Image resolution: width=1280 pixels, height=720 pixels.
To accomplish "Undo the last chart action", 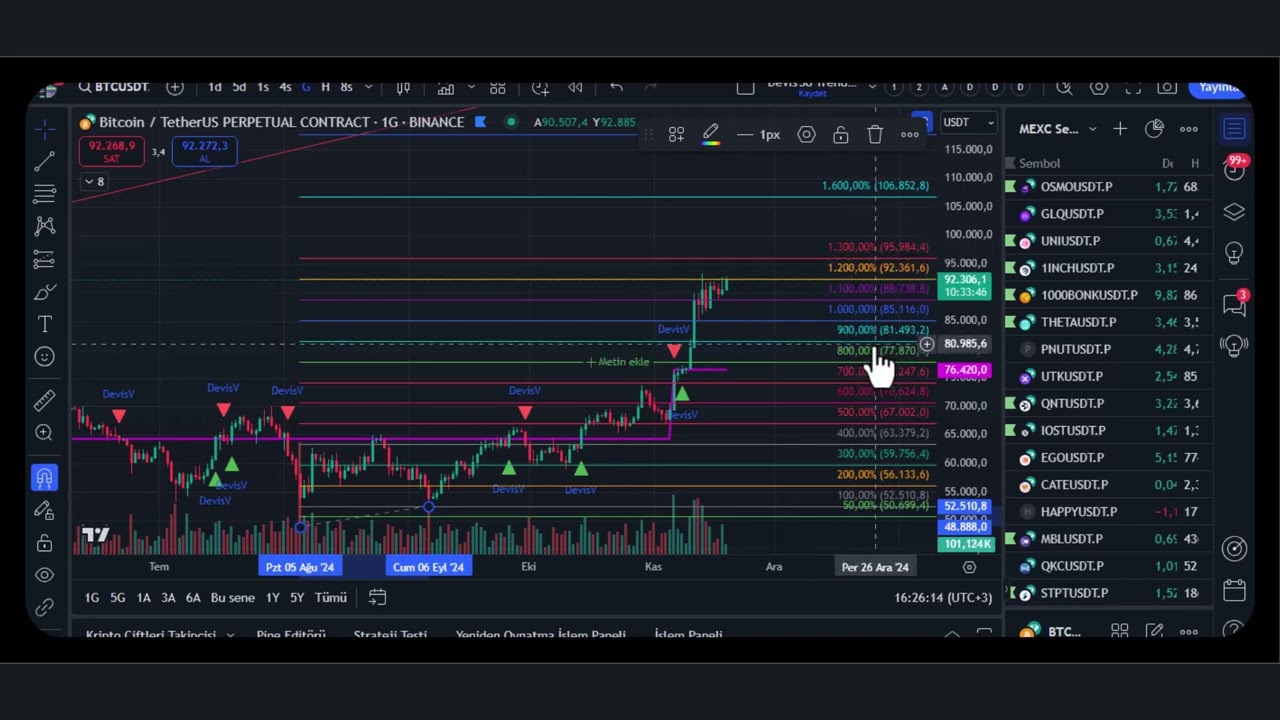I will [616, 87].
